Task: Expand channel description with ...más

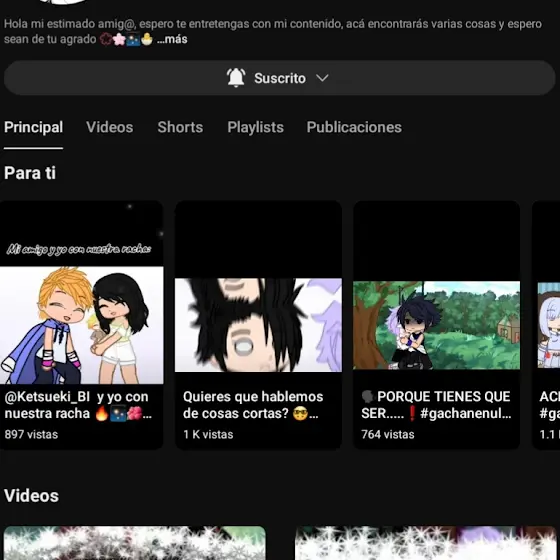Action: (172, 39)
